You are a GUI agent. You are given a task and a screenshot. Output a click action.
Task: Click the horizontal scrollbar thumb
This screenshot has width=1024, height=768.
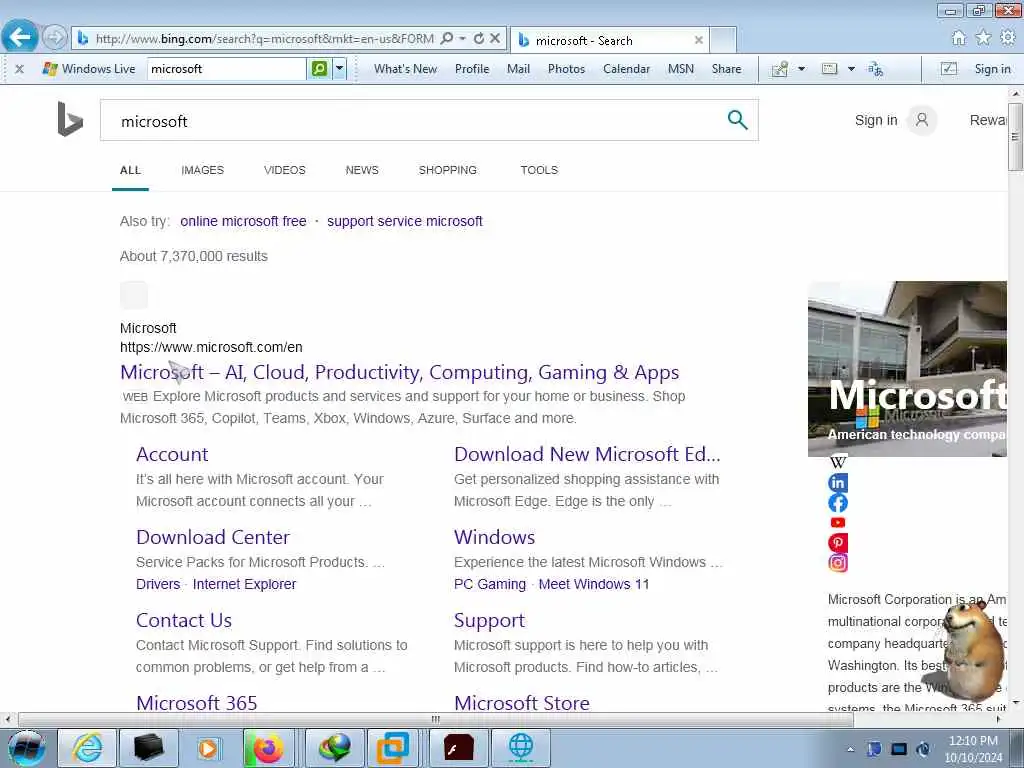tap(436, 720)
